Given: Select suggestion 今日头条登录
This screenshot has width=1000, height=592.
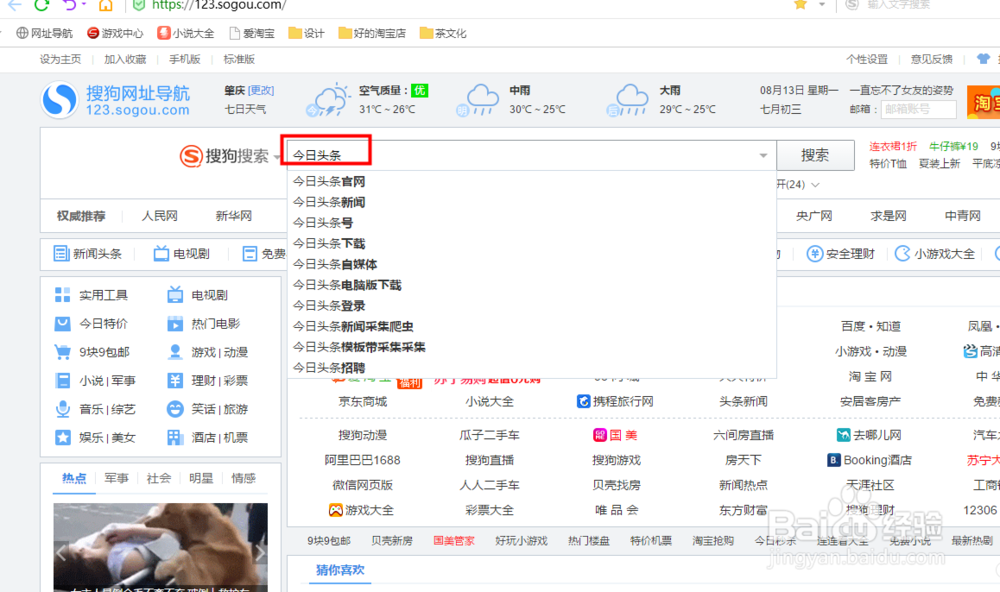Looking at the screenshot, I should pos(532,306).
